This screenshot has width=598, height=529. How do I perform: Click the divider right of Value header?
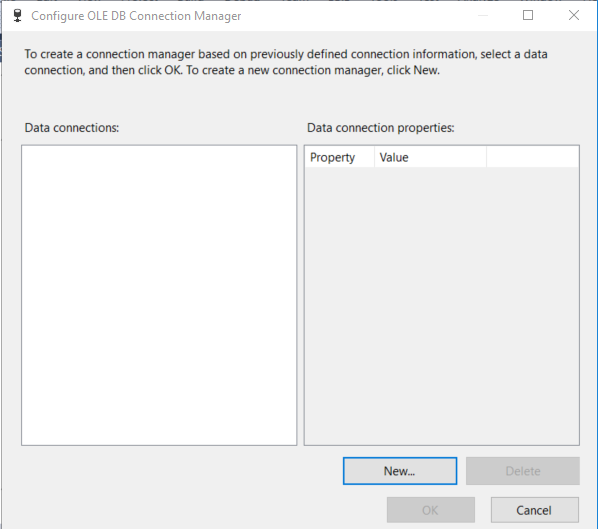click(x=487, y=157)
